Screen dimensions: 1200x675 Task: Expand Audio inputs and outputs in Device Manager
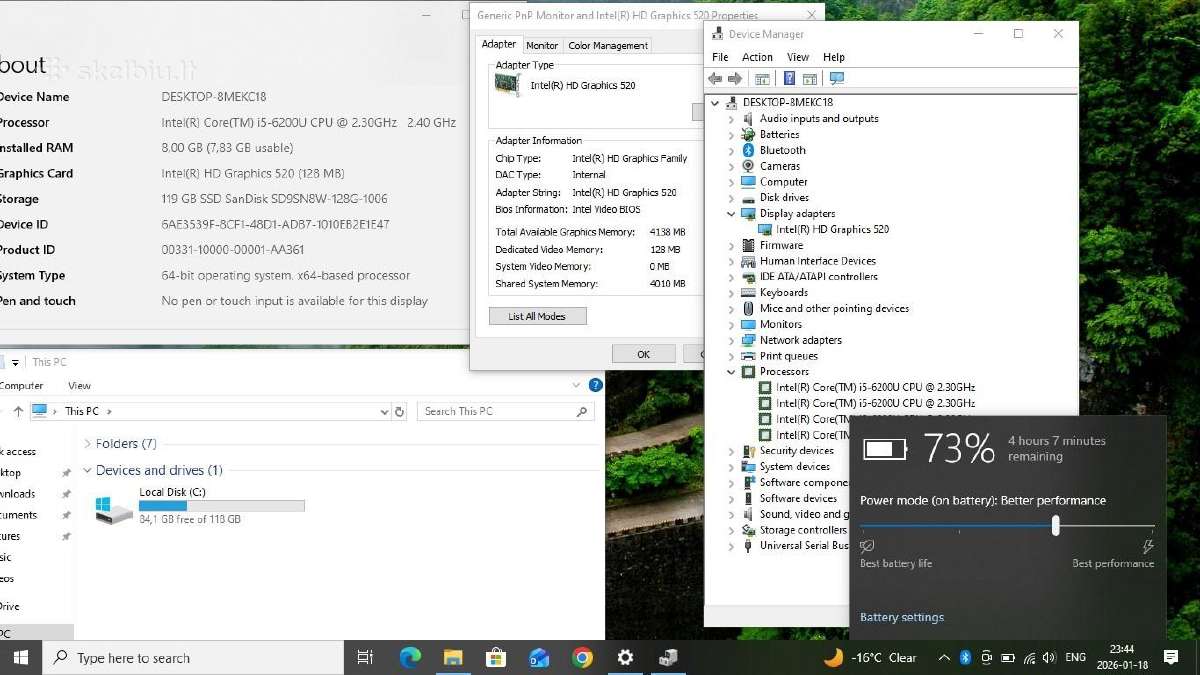click(731, 119)
